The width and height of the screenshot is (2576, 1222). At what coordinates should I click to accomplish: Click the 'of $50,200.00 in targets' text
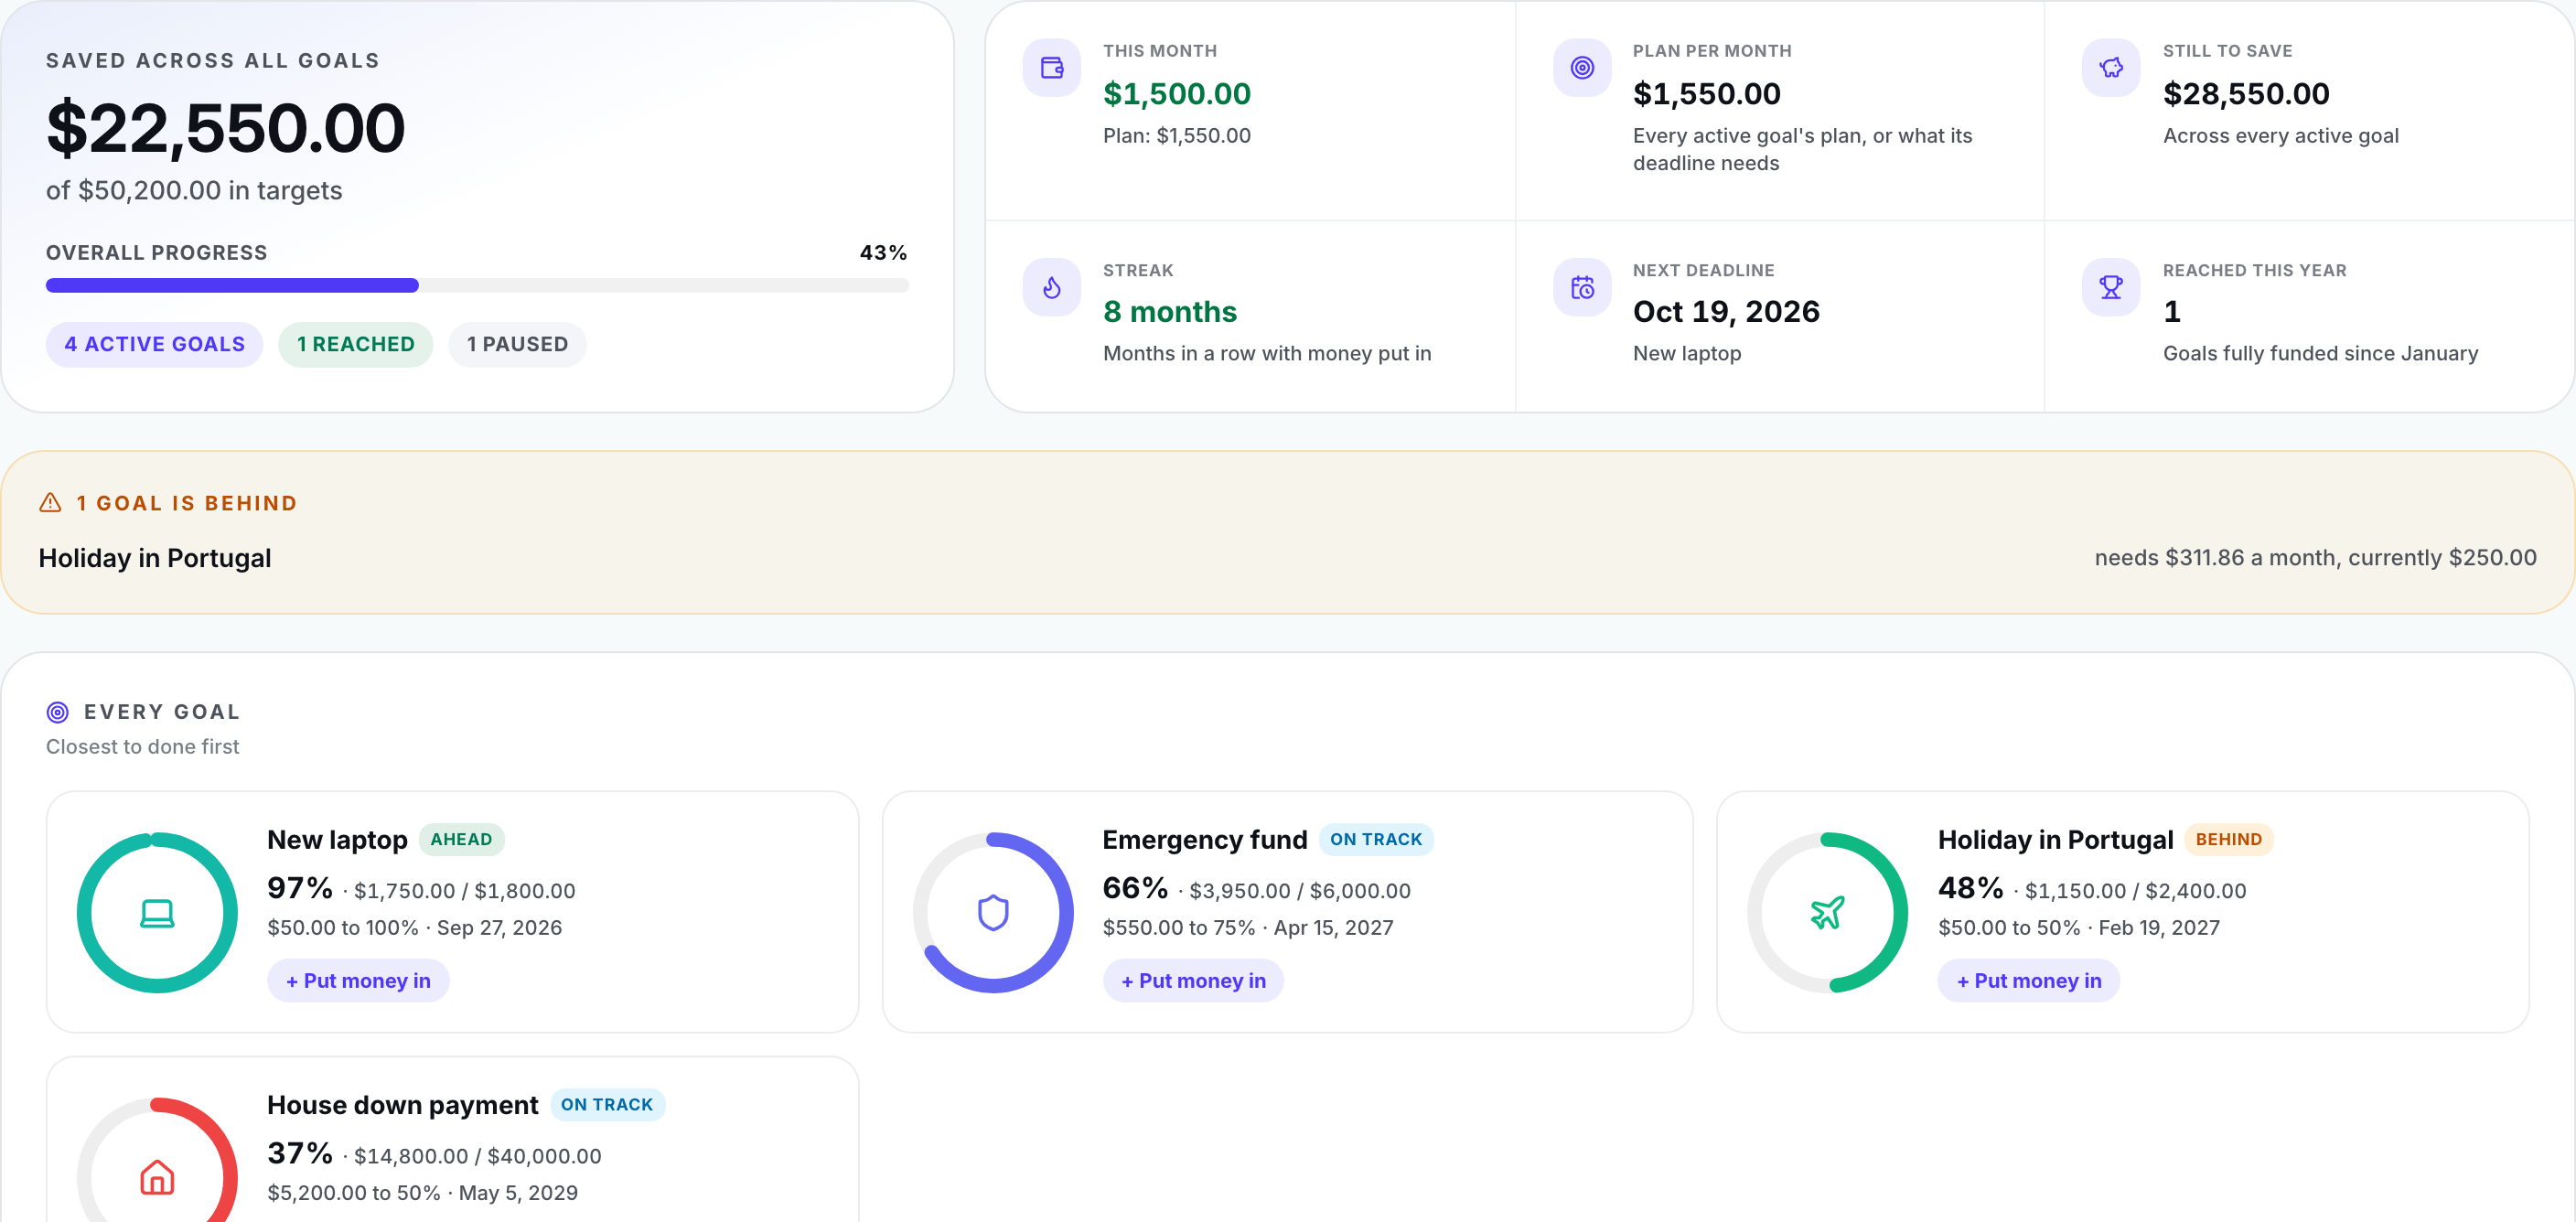[x=194, y=190]
